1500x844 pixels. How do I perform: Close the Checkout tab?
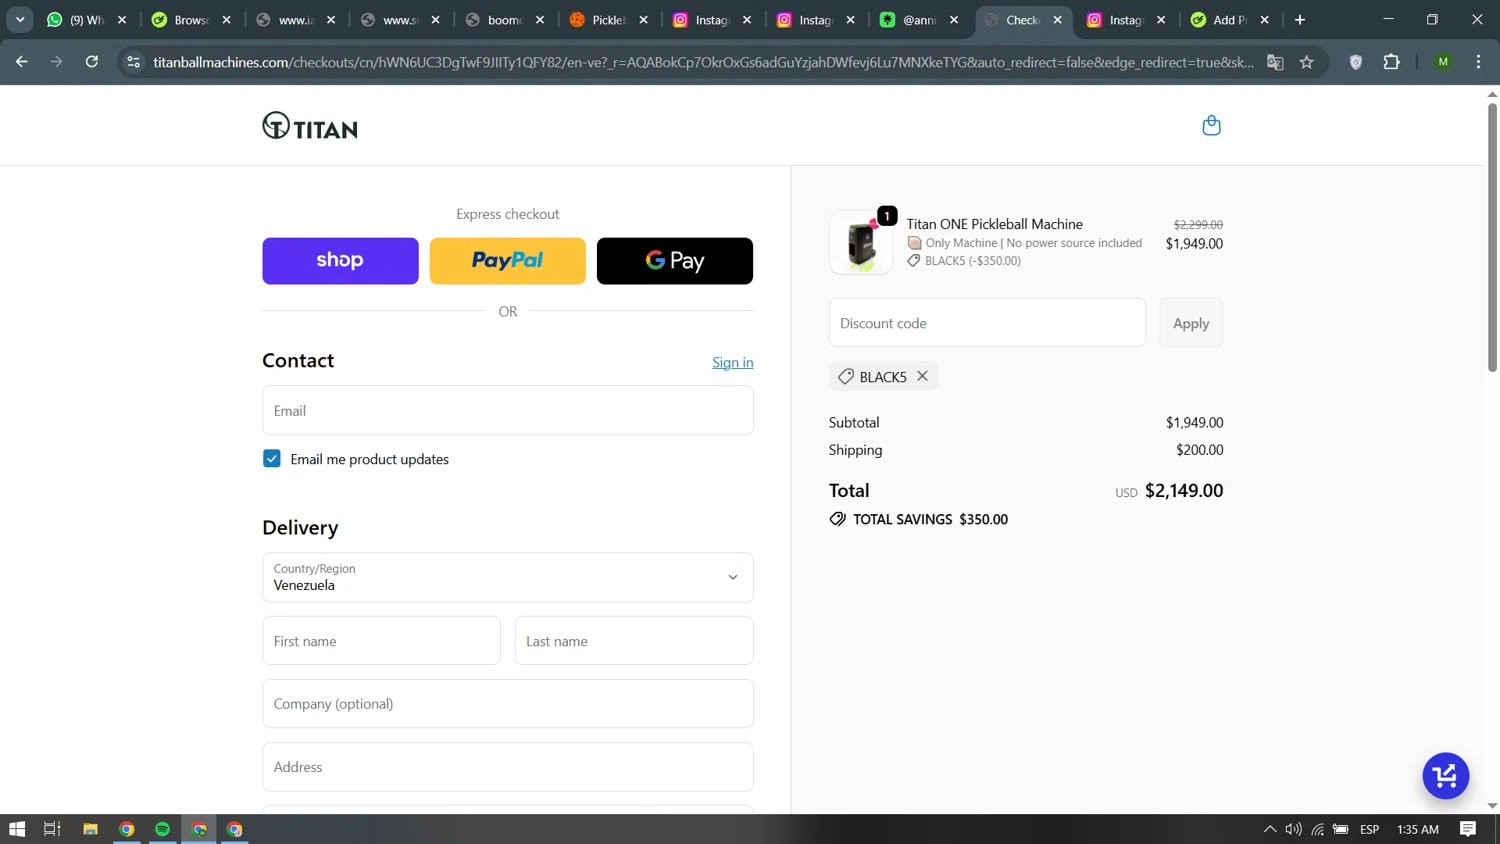[1057, 20]
